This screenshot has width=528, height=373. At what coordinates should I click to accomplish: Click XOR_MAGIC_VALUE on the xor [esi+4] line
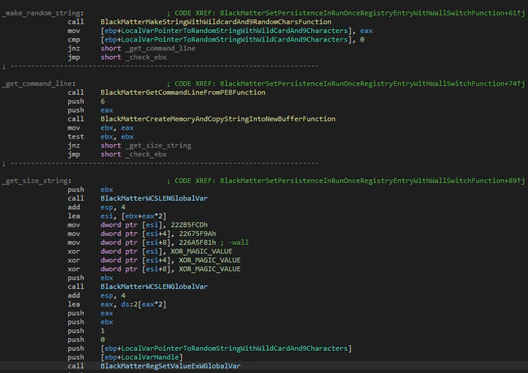(x=209, y=260)
